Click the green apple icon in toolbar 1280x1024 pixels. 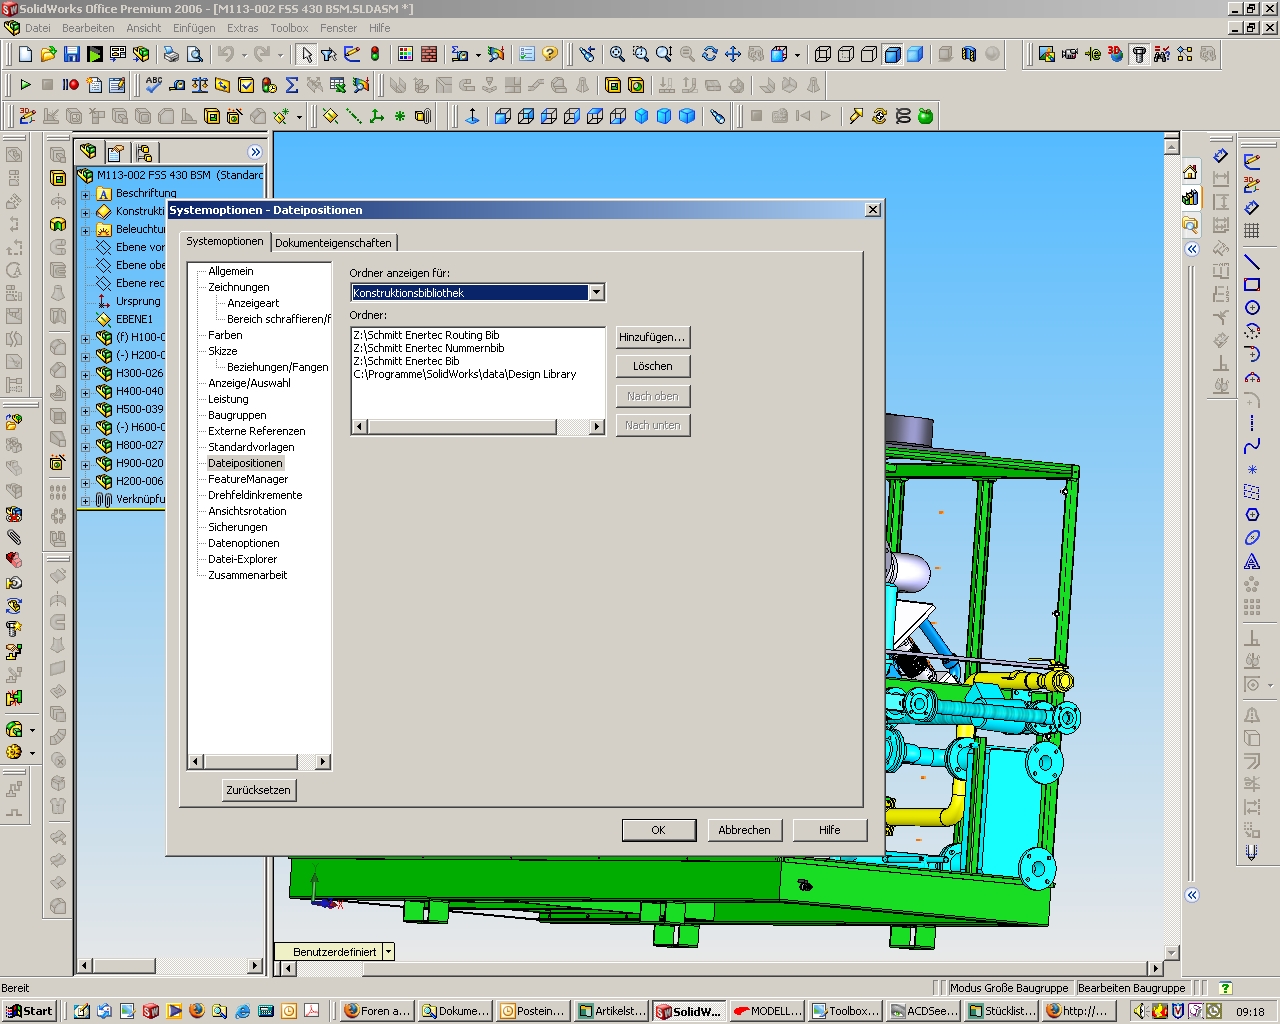[x=926, y=116]
